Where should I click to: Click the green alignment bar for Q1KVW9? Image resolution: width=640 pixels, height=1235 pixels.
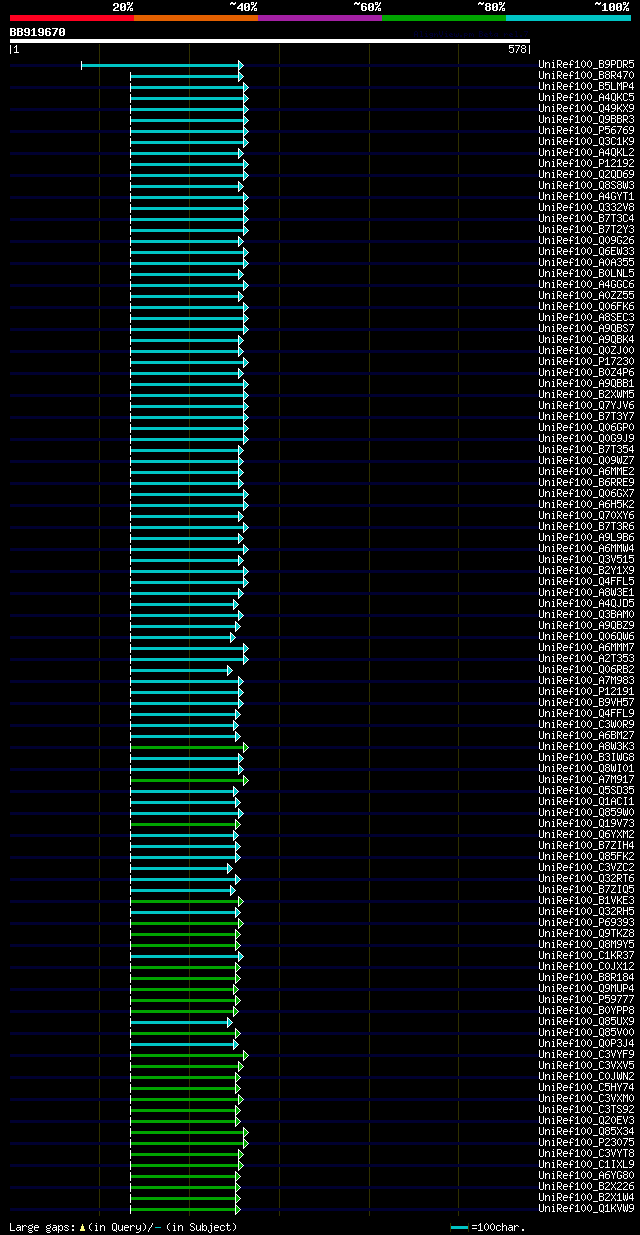pos(185,1209)
